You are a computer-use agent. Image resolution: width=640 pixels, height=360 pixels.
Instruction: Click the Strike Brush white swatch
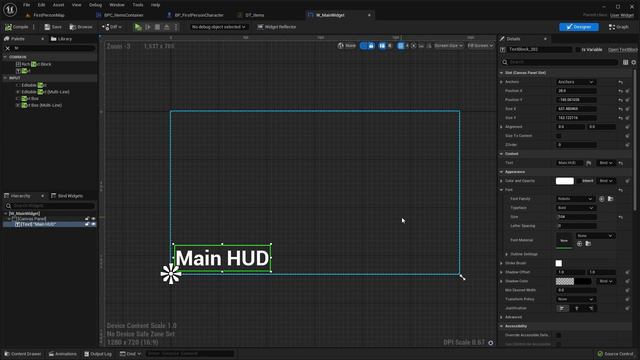[558, 263]
